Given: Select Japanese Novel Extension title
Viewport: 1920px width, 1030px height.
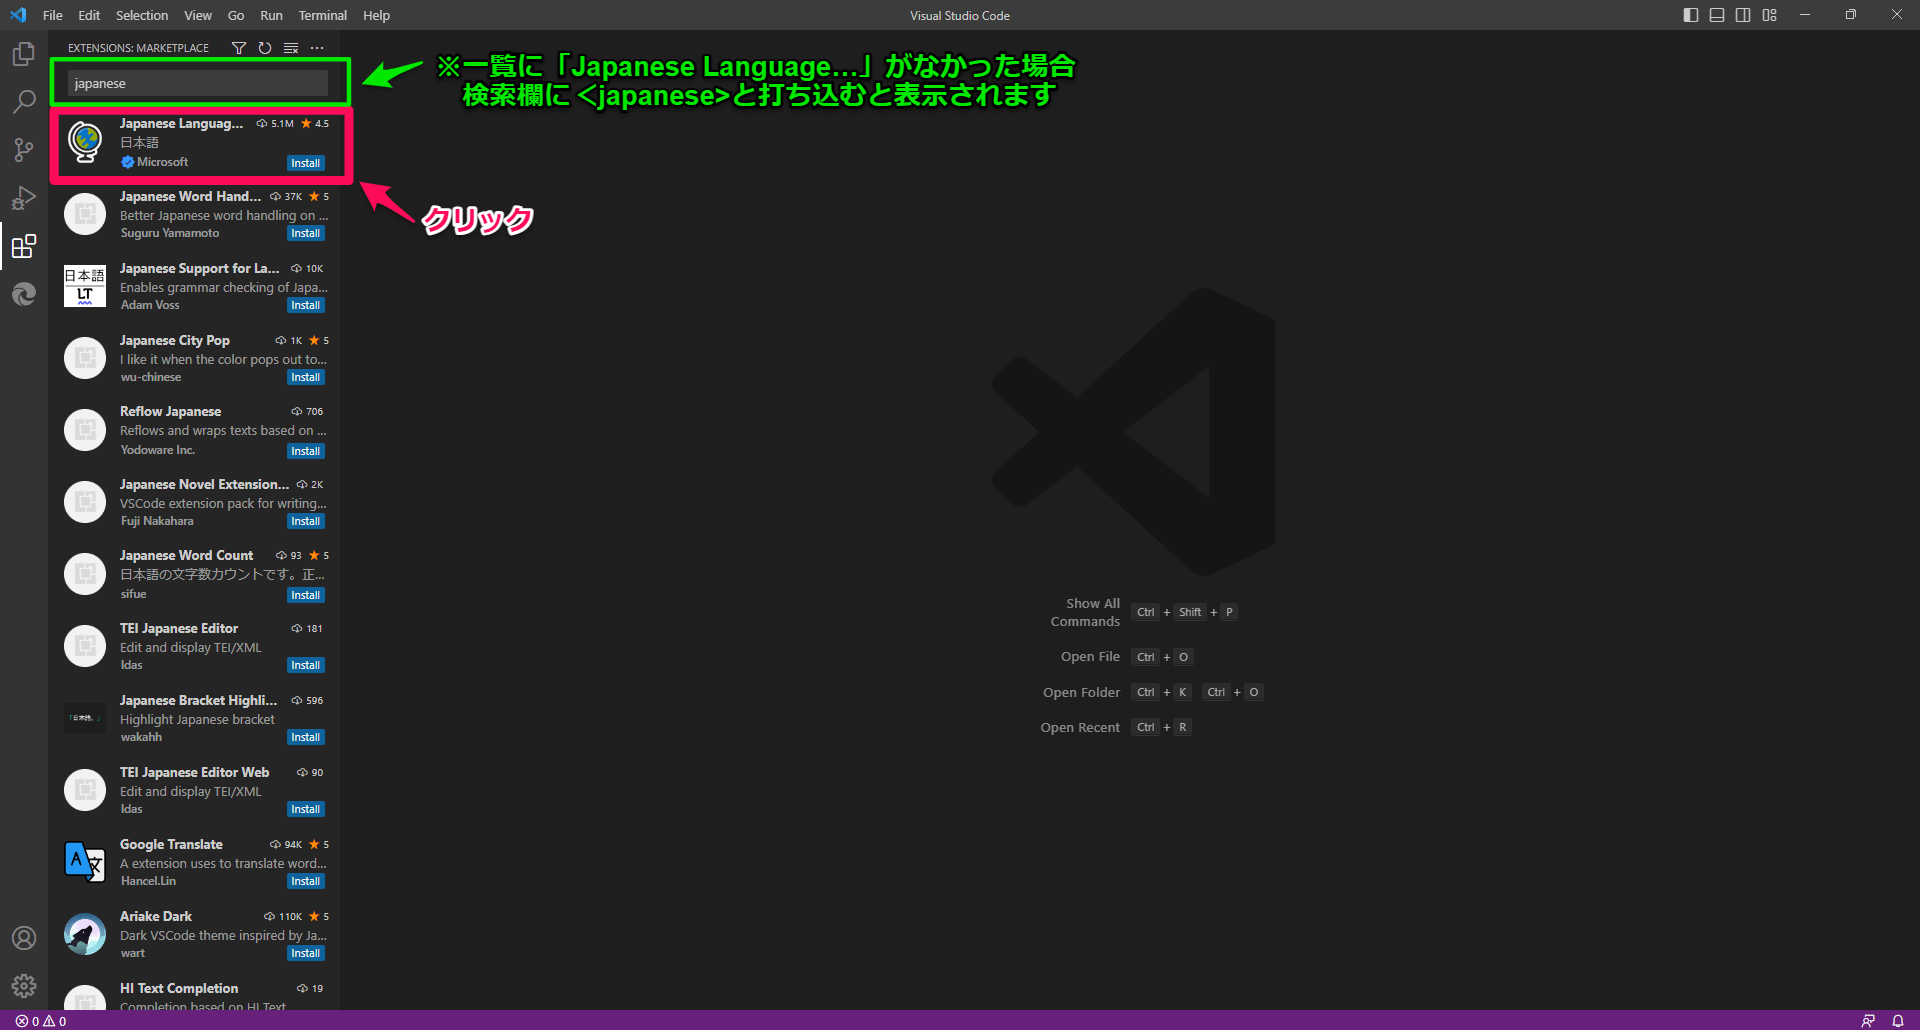Looking at the screenshot, I should pos(205,484).
